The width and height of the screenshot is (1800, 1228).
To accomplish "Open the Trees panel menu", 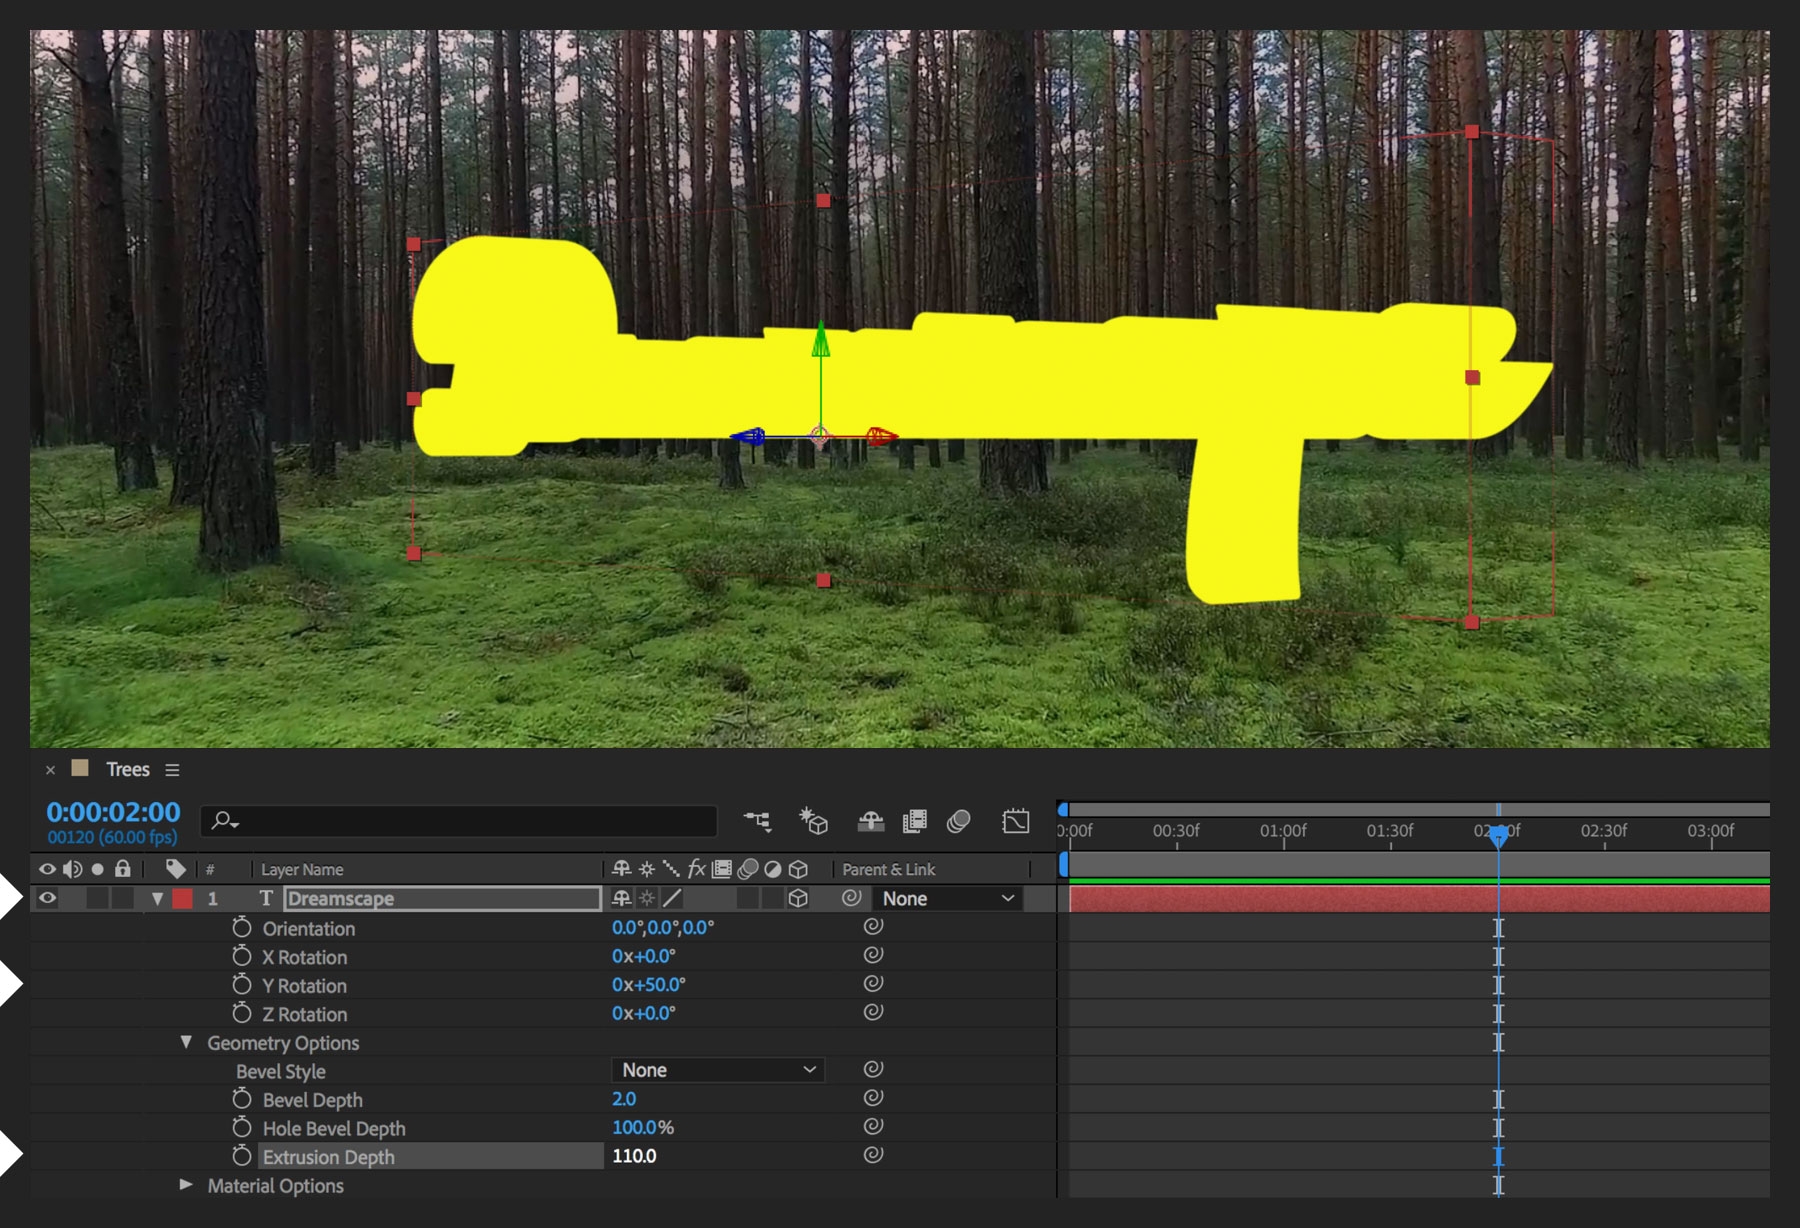I will pos(172,769).
